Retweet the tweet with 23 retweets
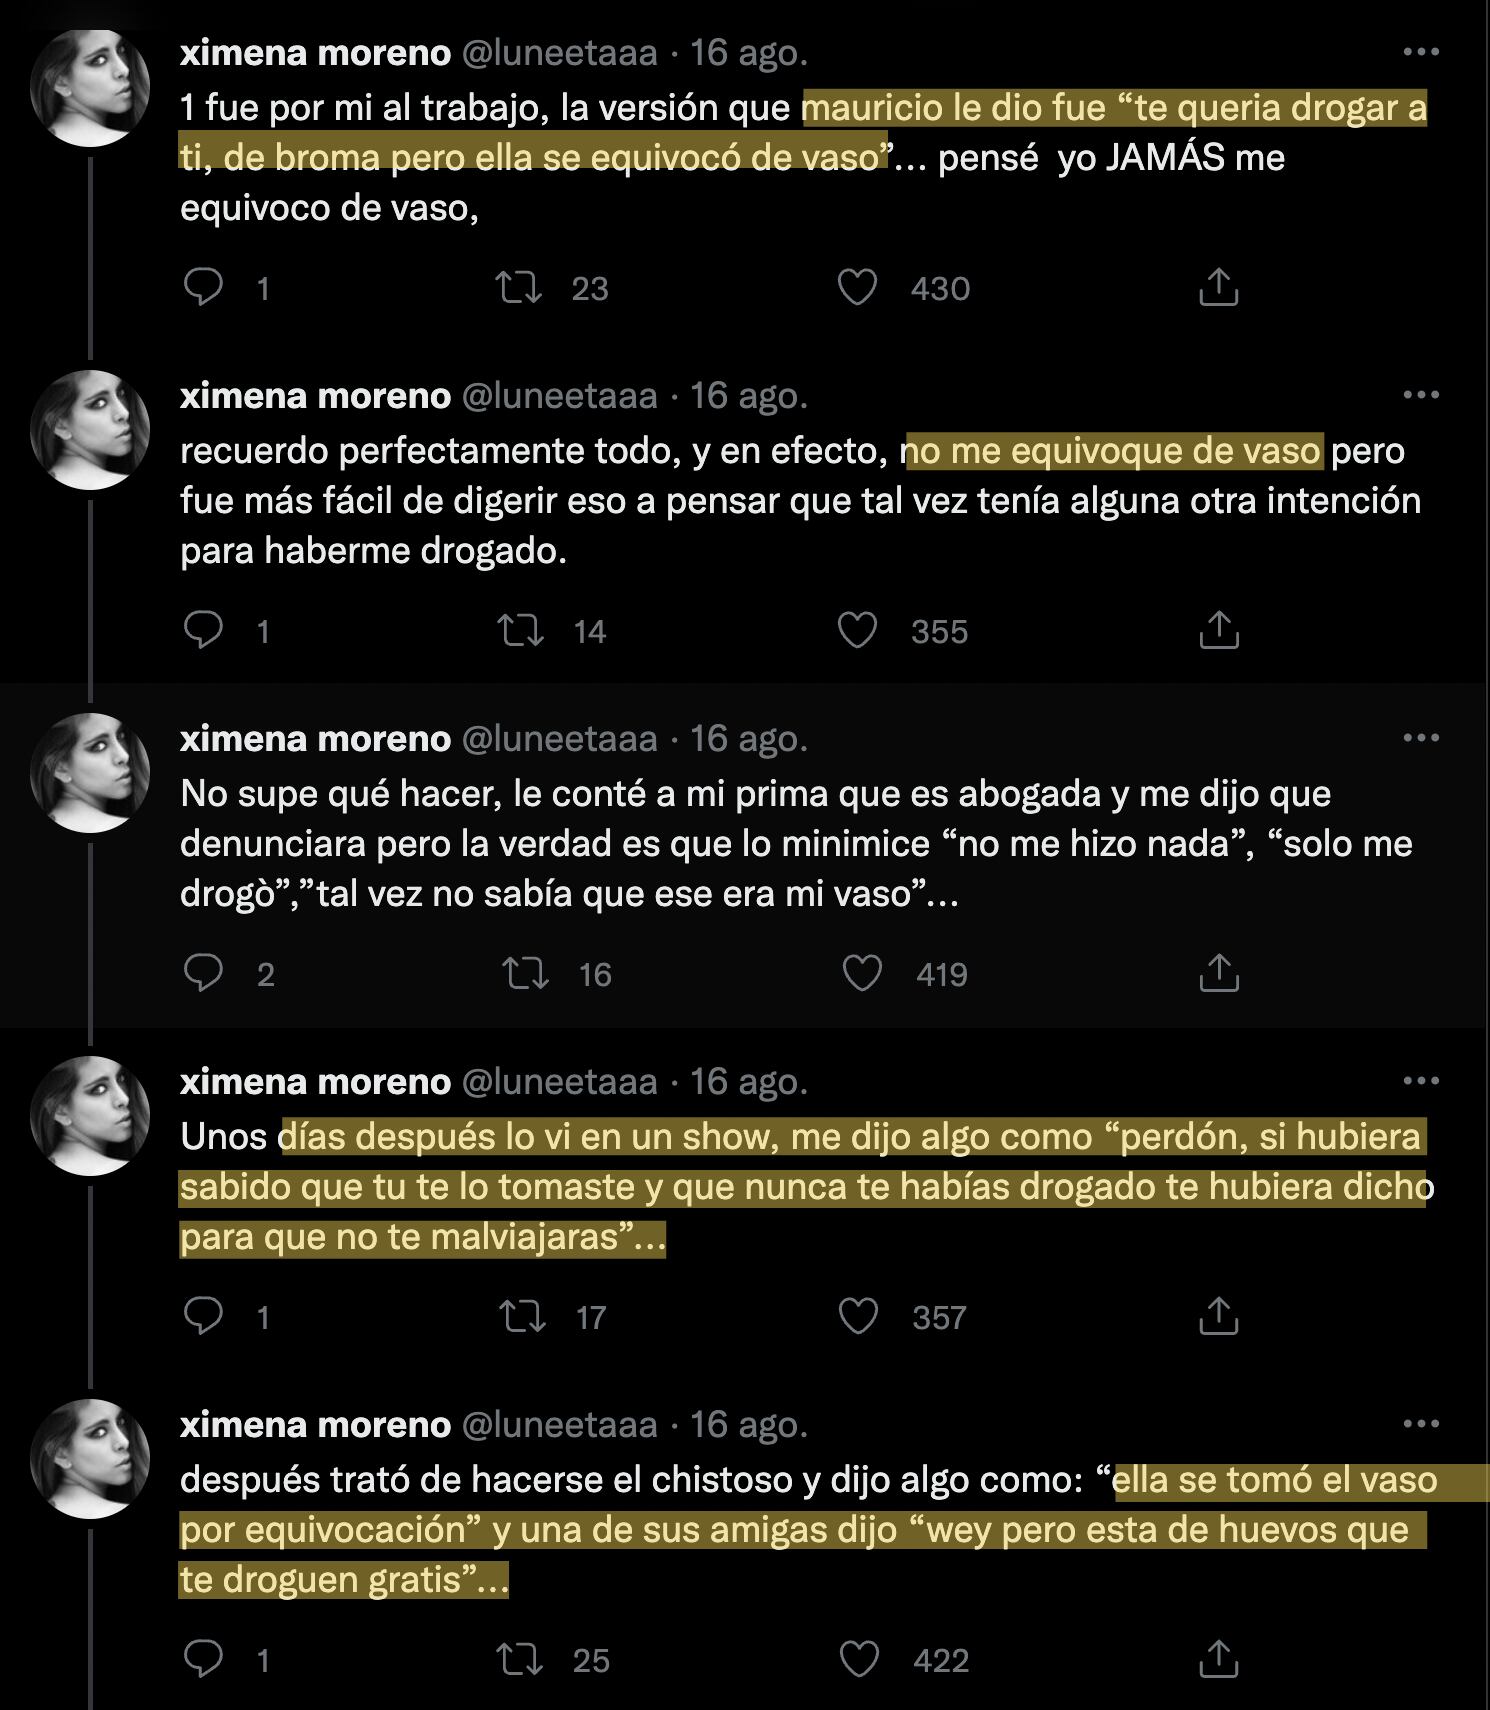 (520, 288)
